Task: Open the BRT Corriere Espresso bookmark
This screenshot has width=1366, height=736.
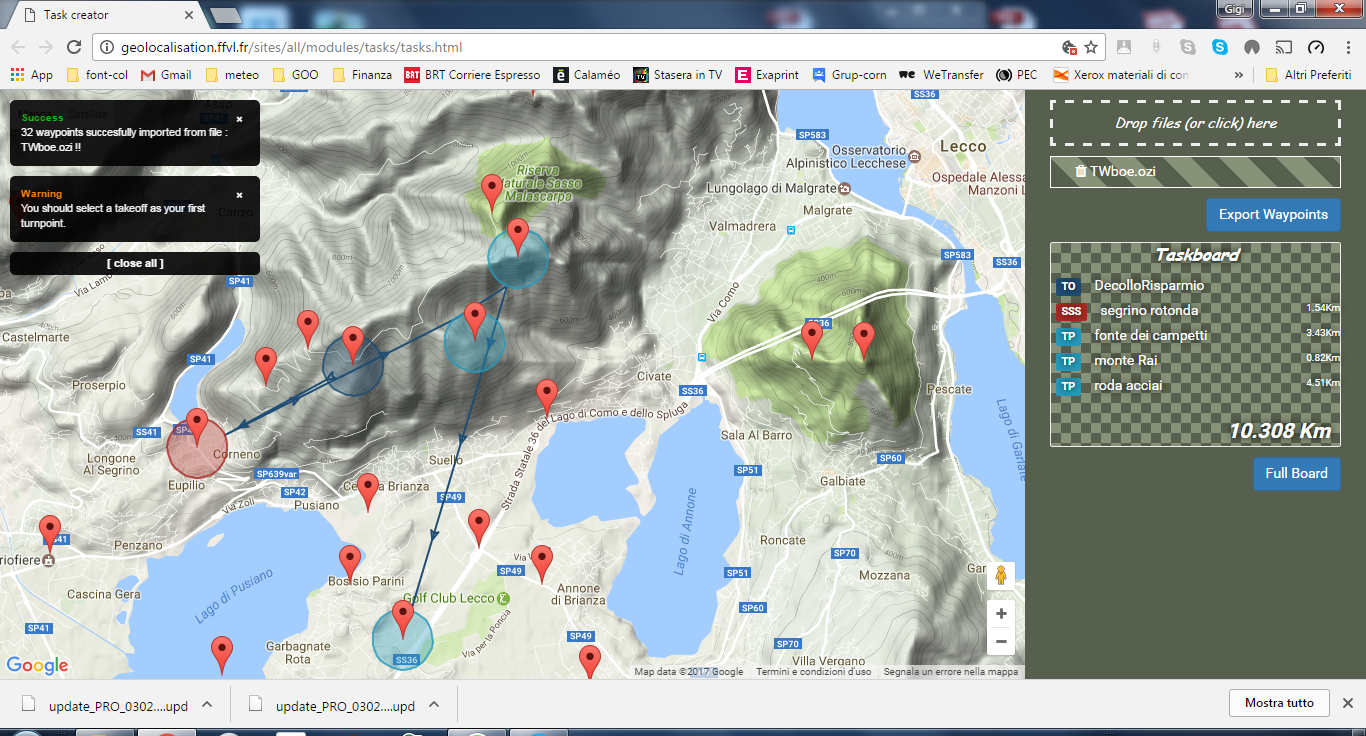Action: coord(472,75)
